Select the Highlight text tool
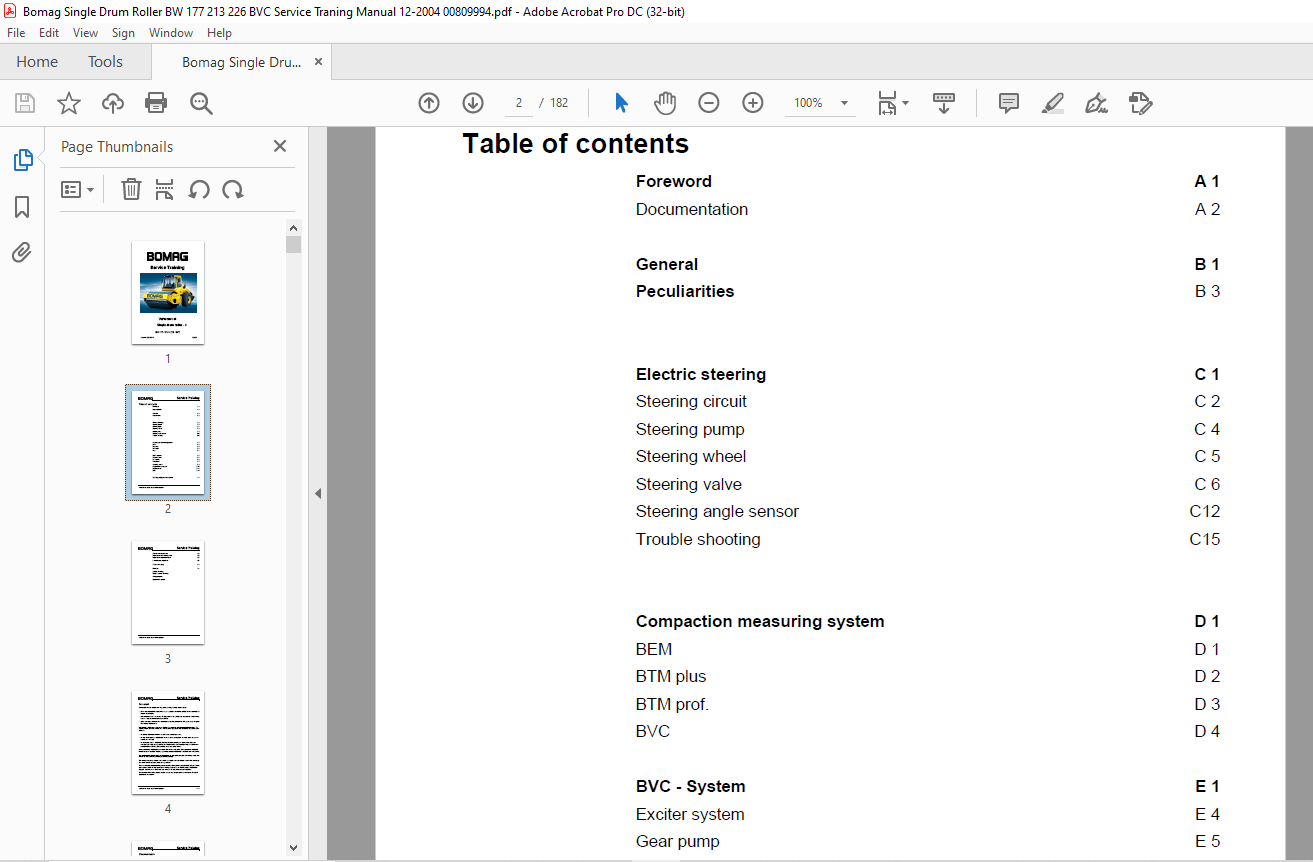 [x=1052, y=103]
